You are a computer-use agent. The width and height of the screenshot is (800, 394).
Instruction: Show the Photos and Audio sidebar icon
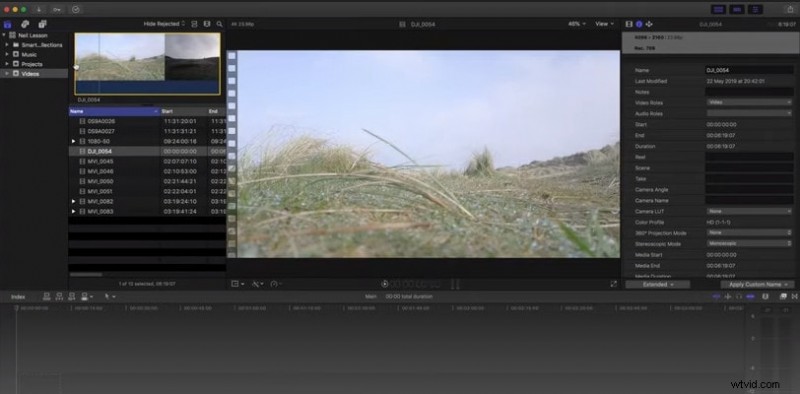pos(25,24)
